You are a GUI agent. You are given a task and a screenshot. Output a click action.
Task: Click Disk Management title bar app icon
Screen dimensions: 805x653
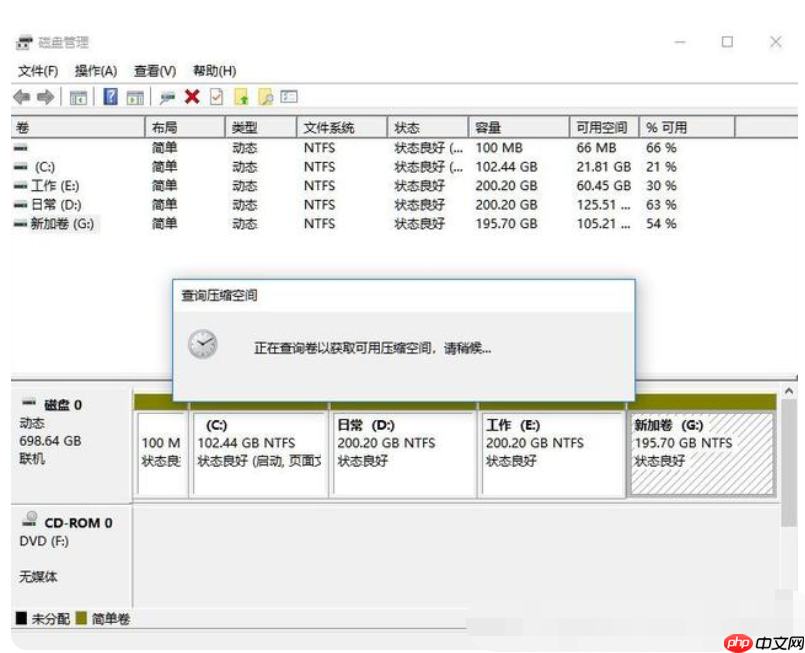24,42
